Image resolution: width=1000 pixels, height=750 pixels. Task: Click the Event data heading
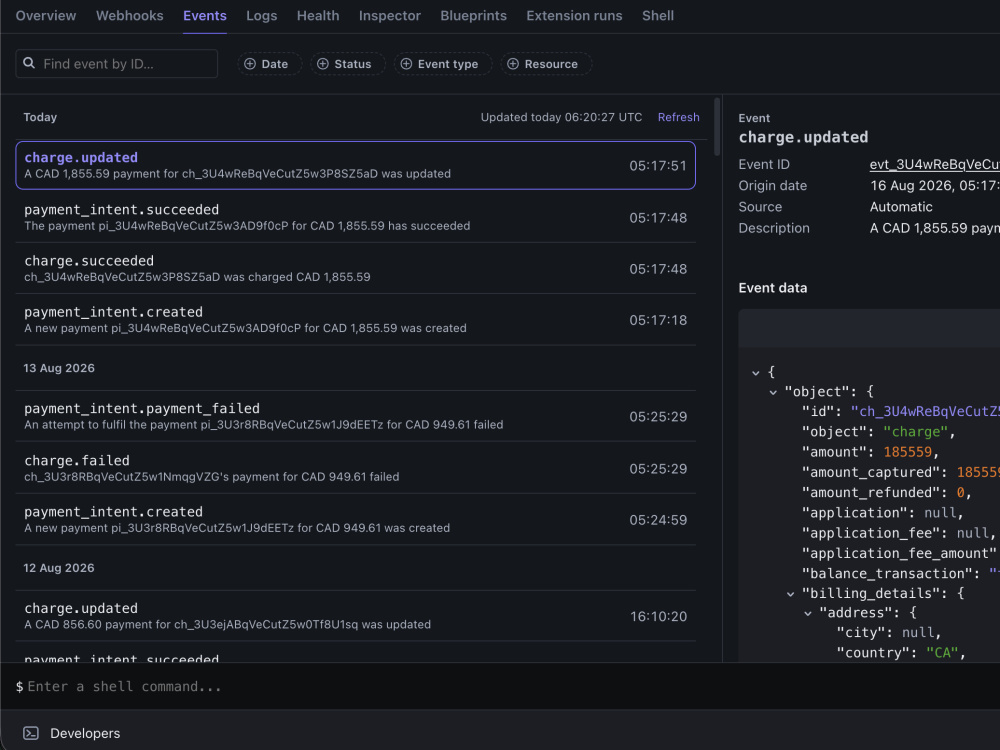[x=772, y=288]
